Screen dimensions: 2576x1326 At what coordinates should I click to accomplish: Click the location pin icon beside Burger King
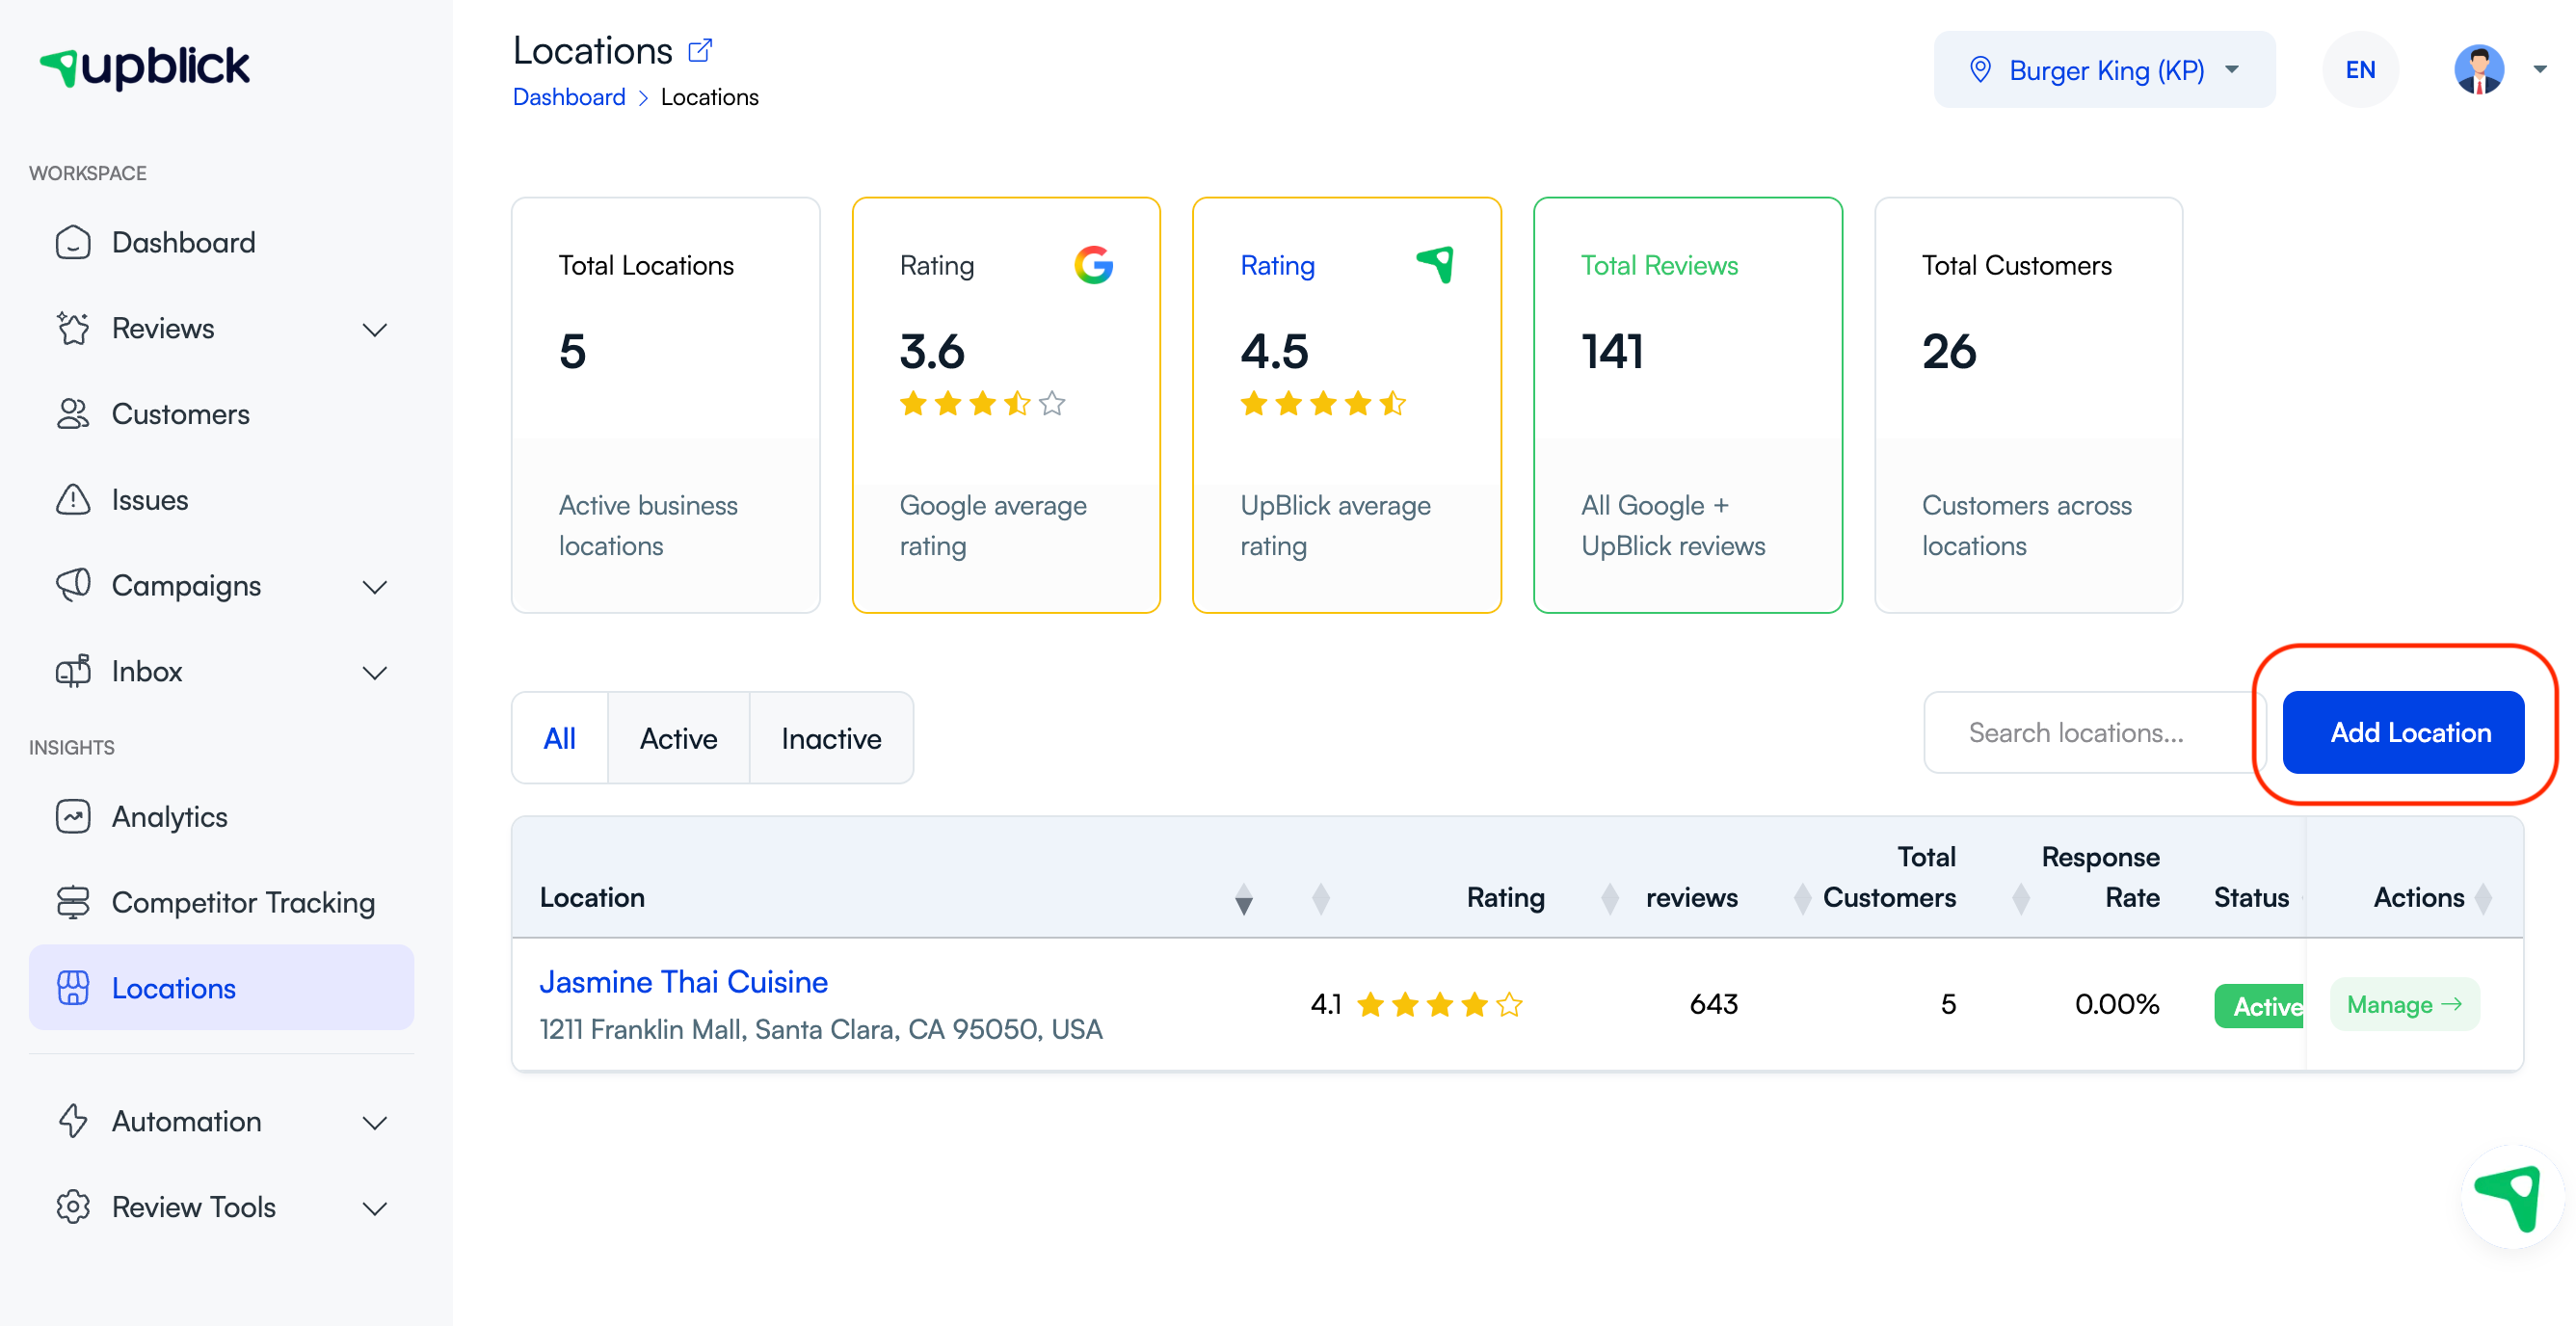[1980, 70]
